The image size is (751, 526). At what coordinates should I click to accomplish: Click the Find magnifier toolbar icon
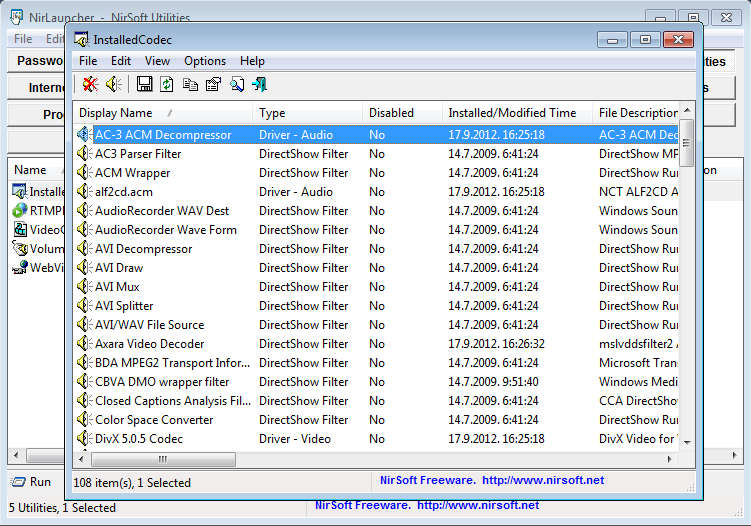click(x=237, y=84)
